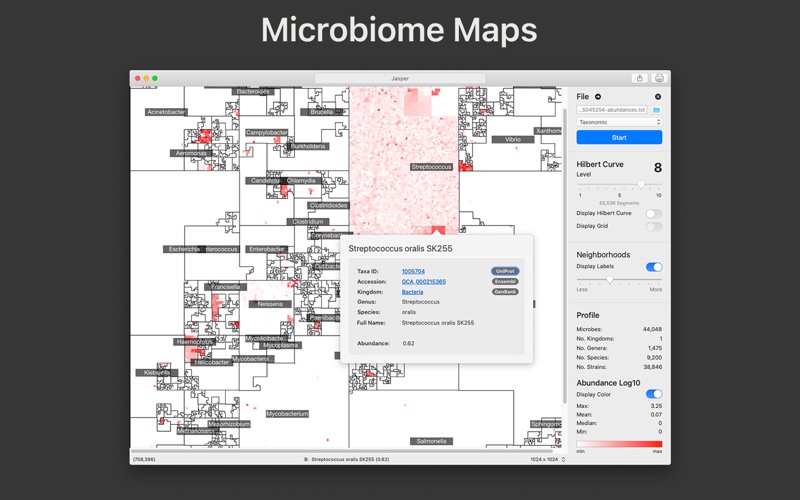This screenshot has width=800, height=500.
Task: Click the Mesorhizobium map label
Action: [229, 424]
